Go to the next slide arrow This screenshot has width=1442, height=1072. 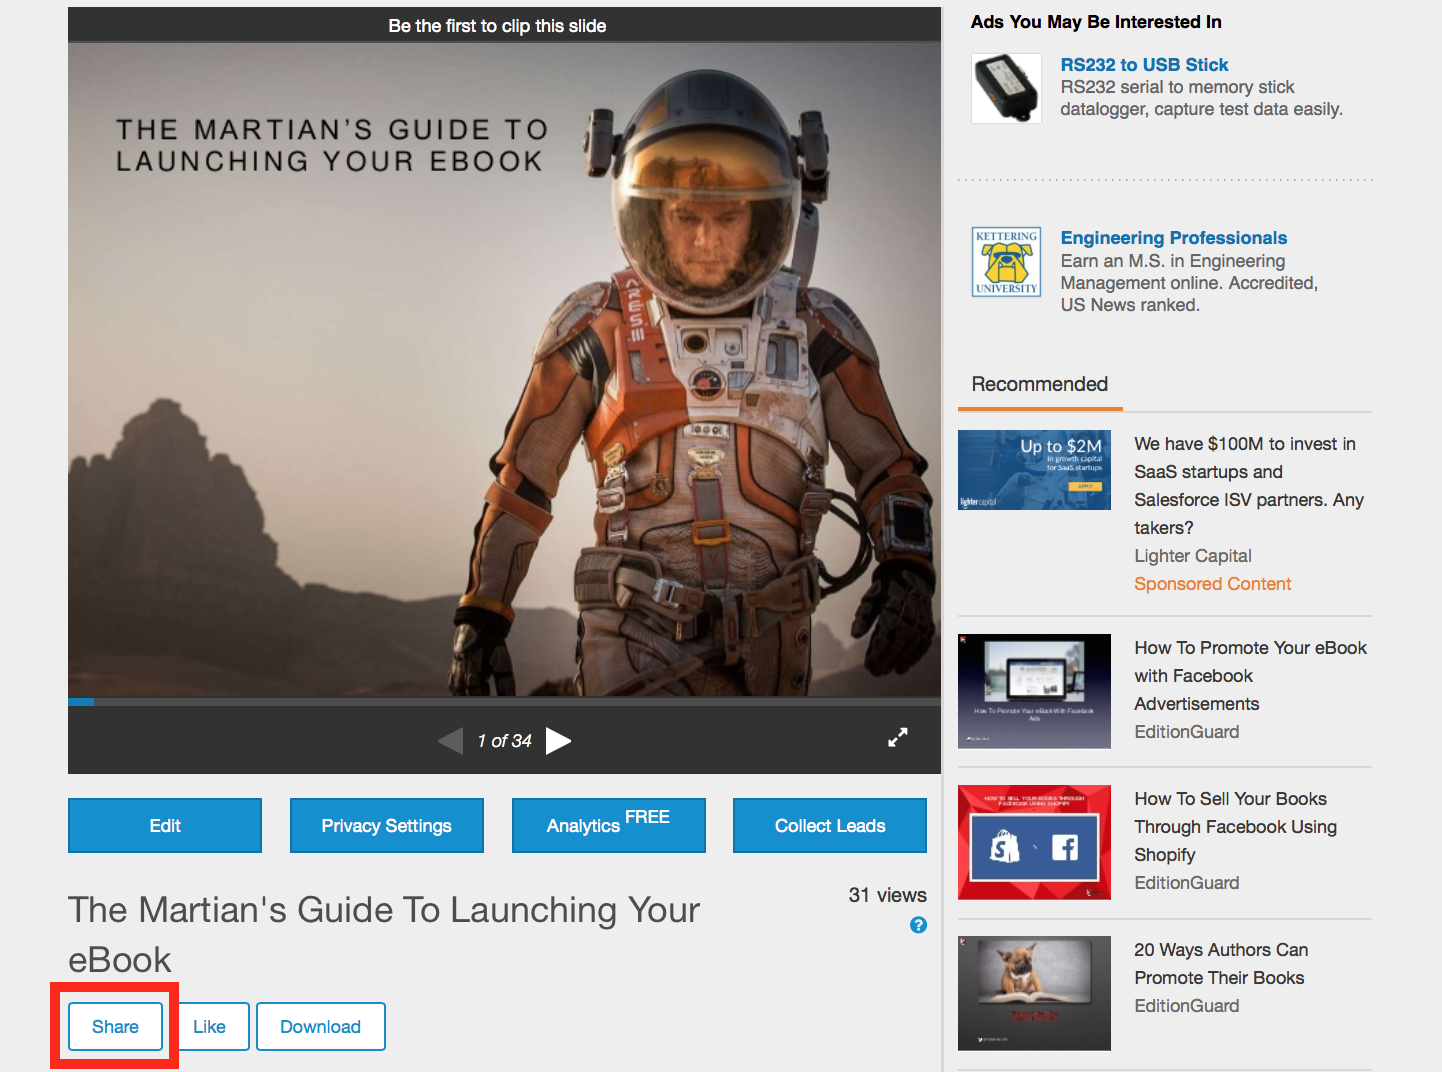tap(558, 741)
